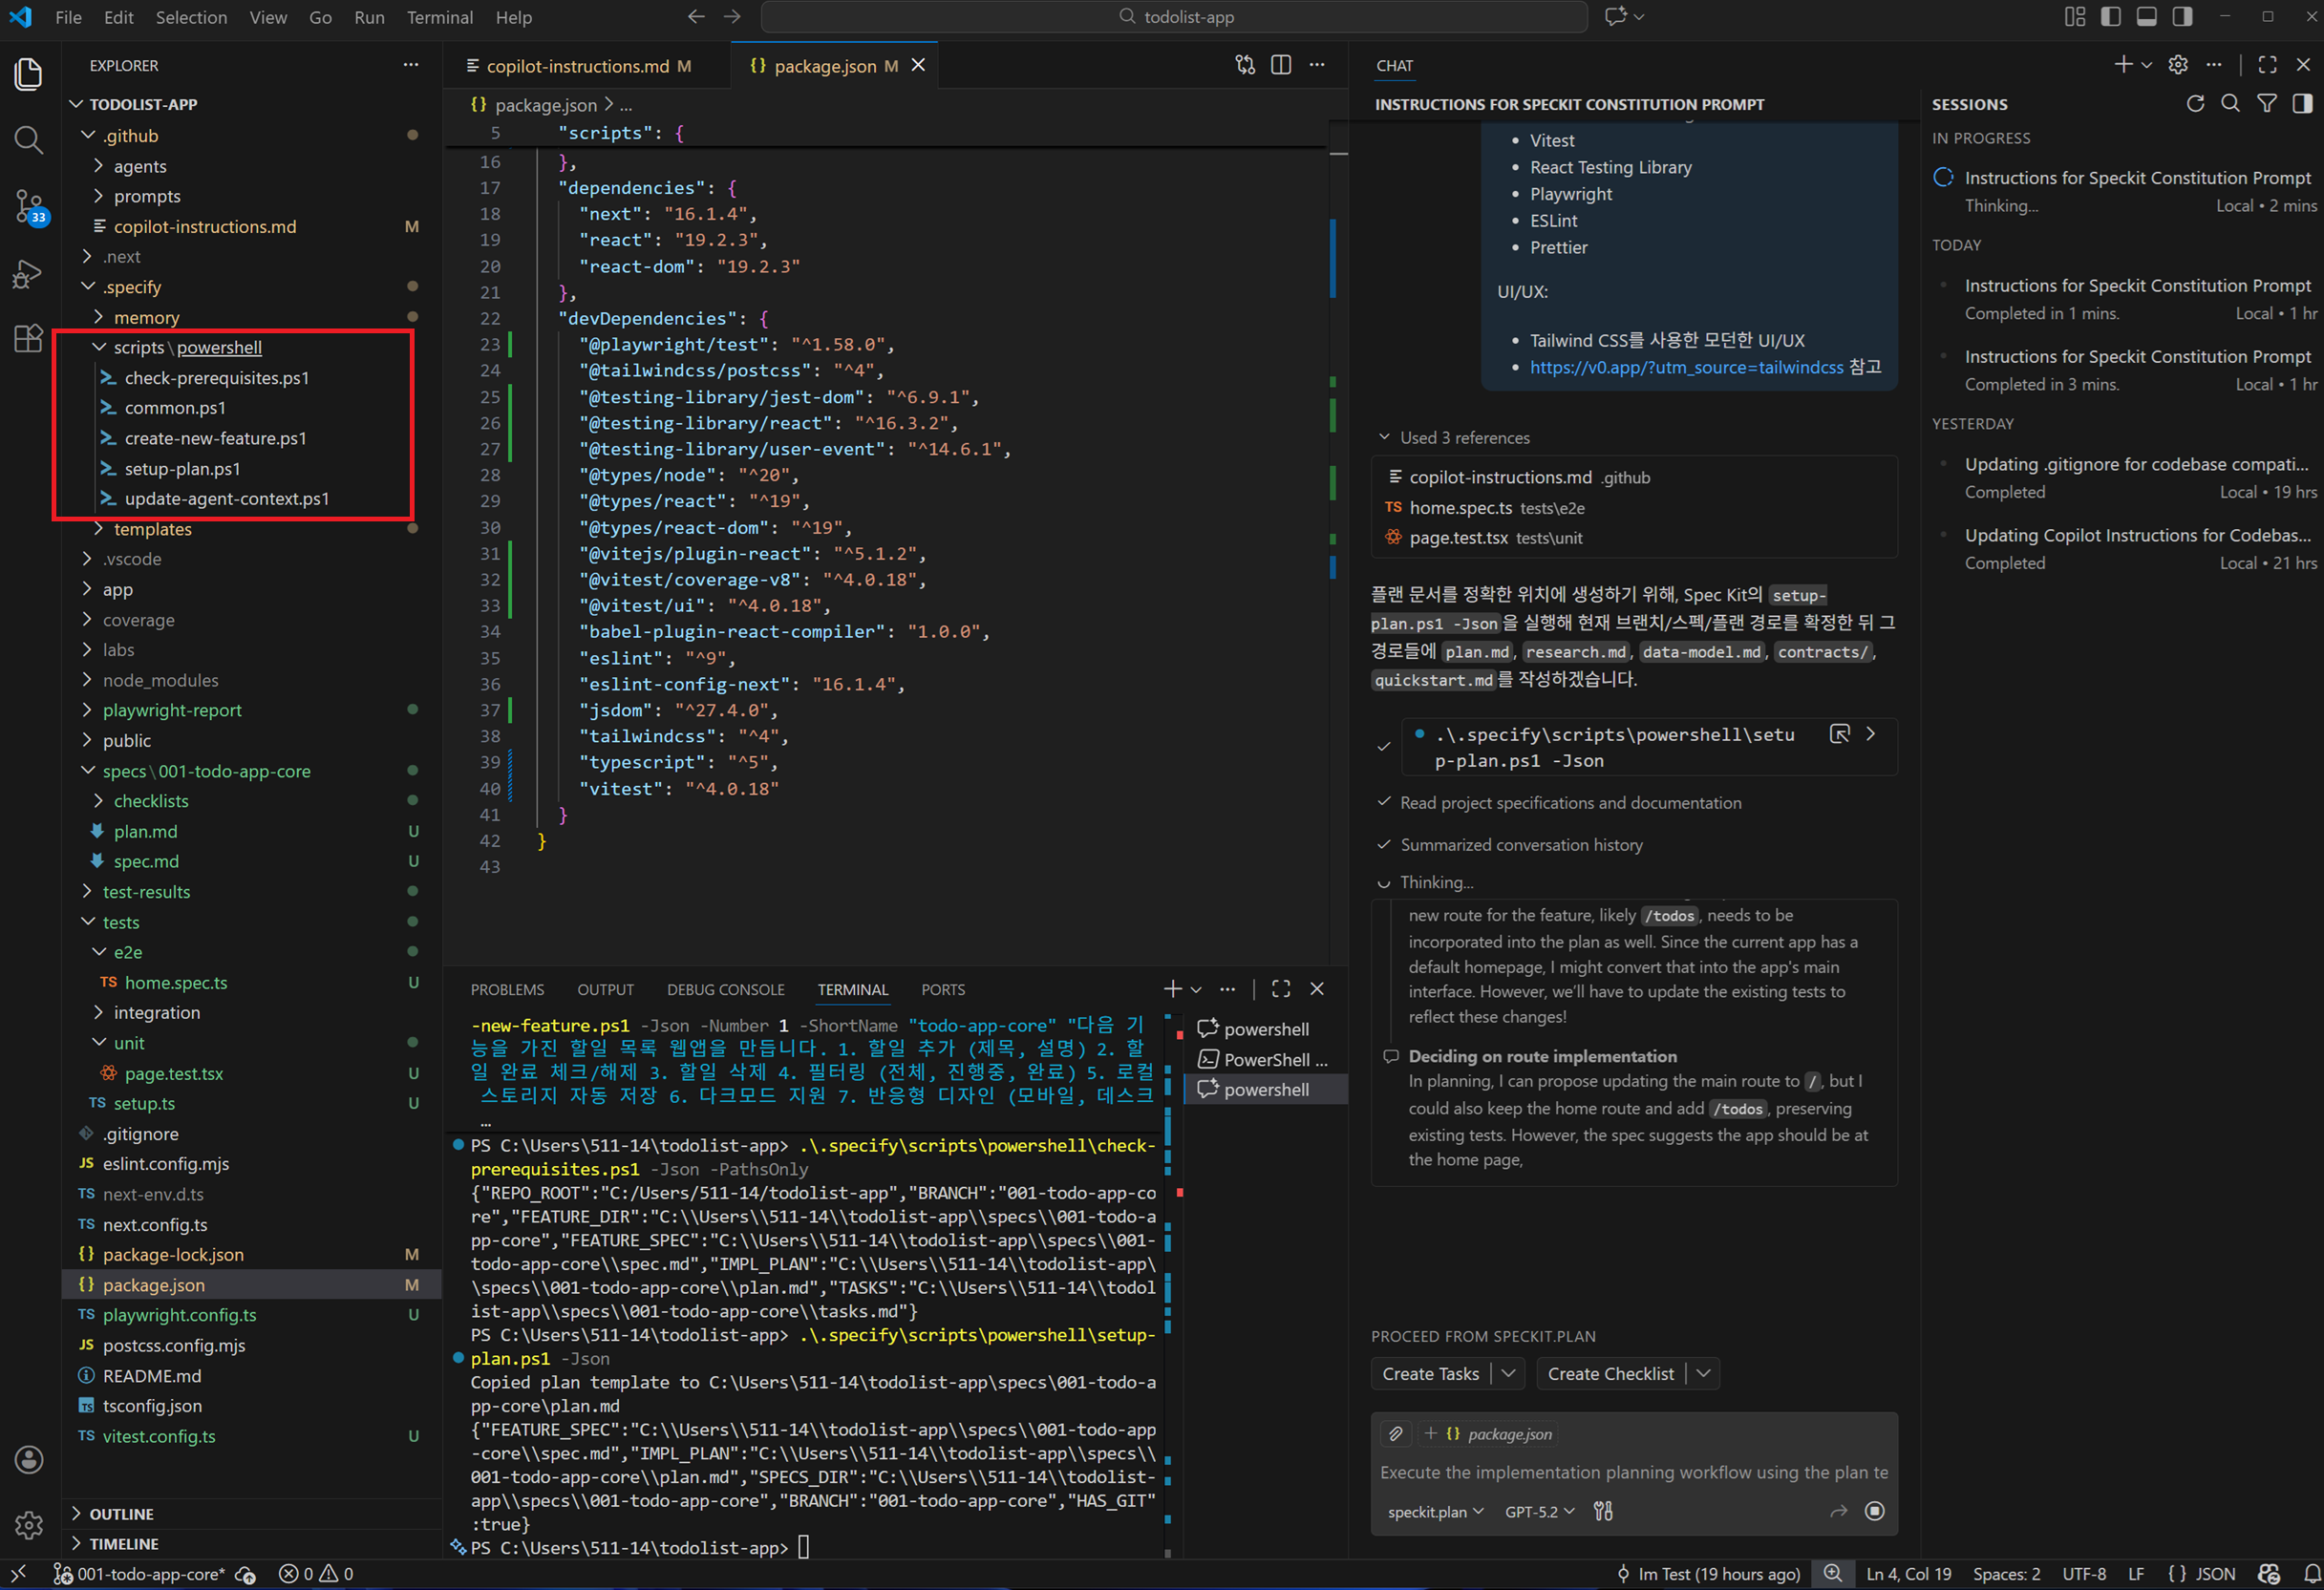Toggle the secondary side bar layout button
This screenshot has width=2324, height=1590.
2183,17
